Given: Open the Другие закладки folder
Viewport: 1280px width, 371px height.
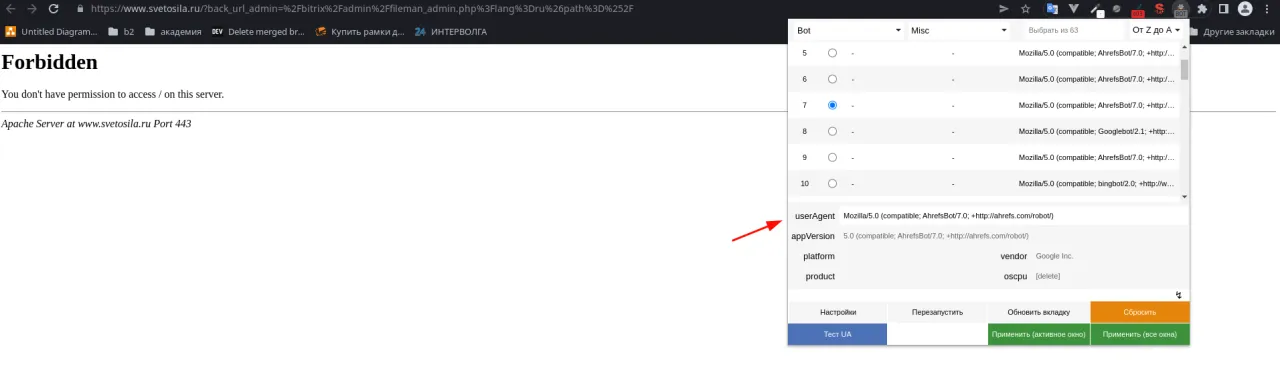Looking at the screenshot, I should coord(1232,31).
